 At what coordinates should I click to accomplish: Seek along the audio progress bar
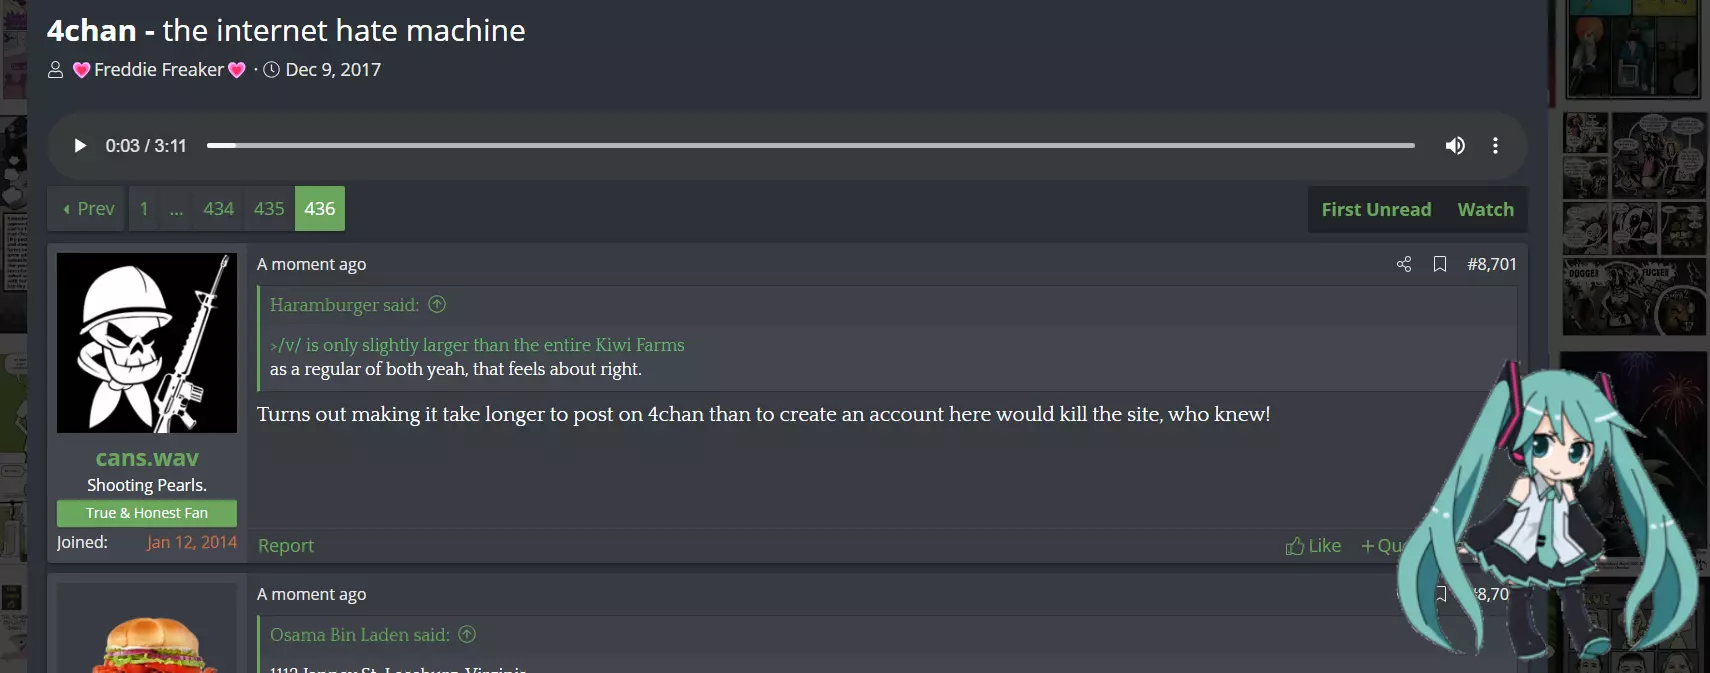click(810, 146)
